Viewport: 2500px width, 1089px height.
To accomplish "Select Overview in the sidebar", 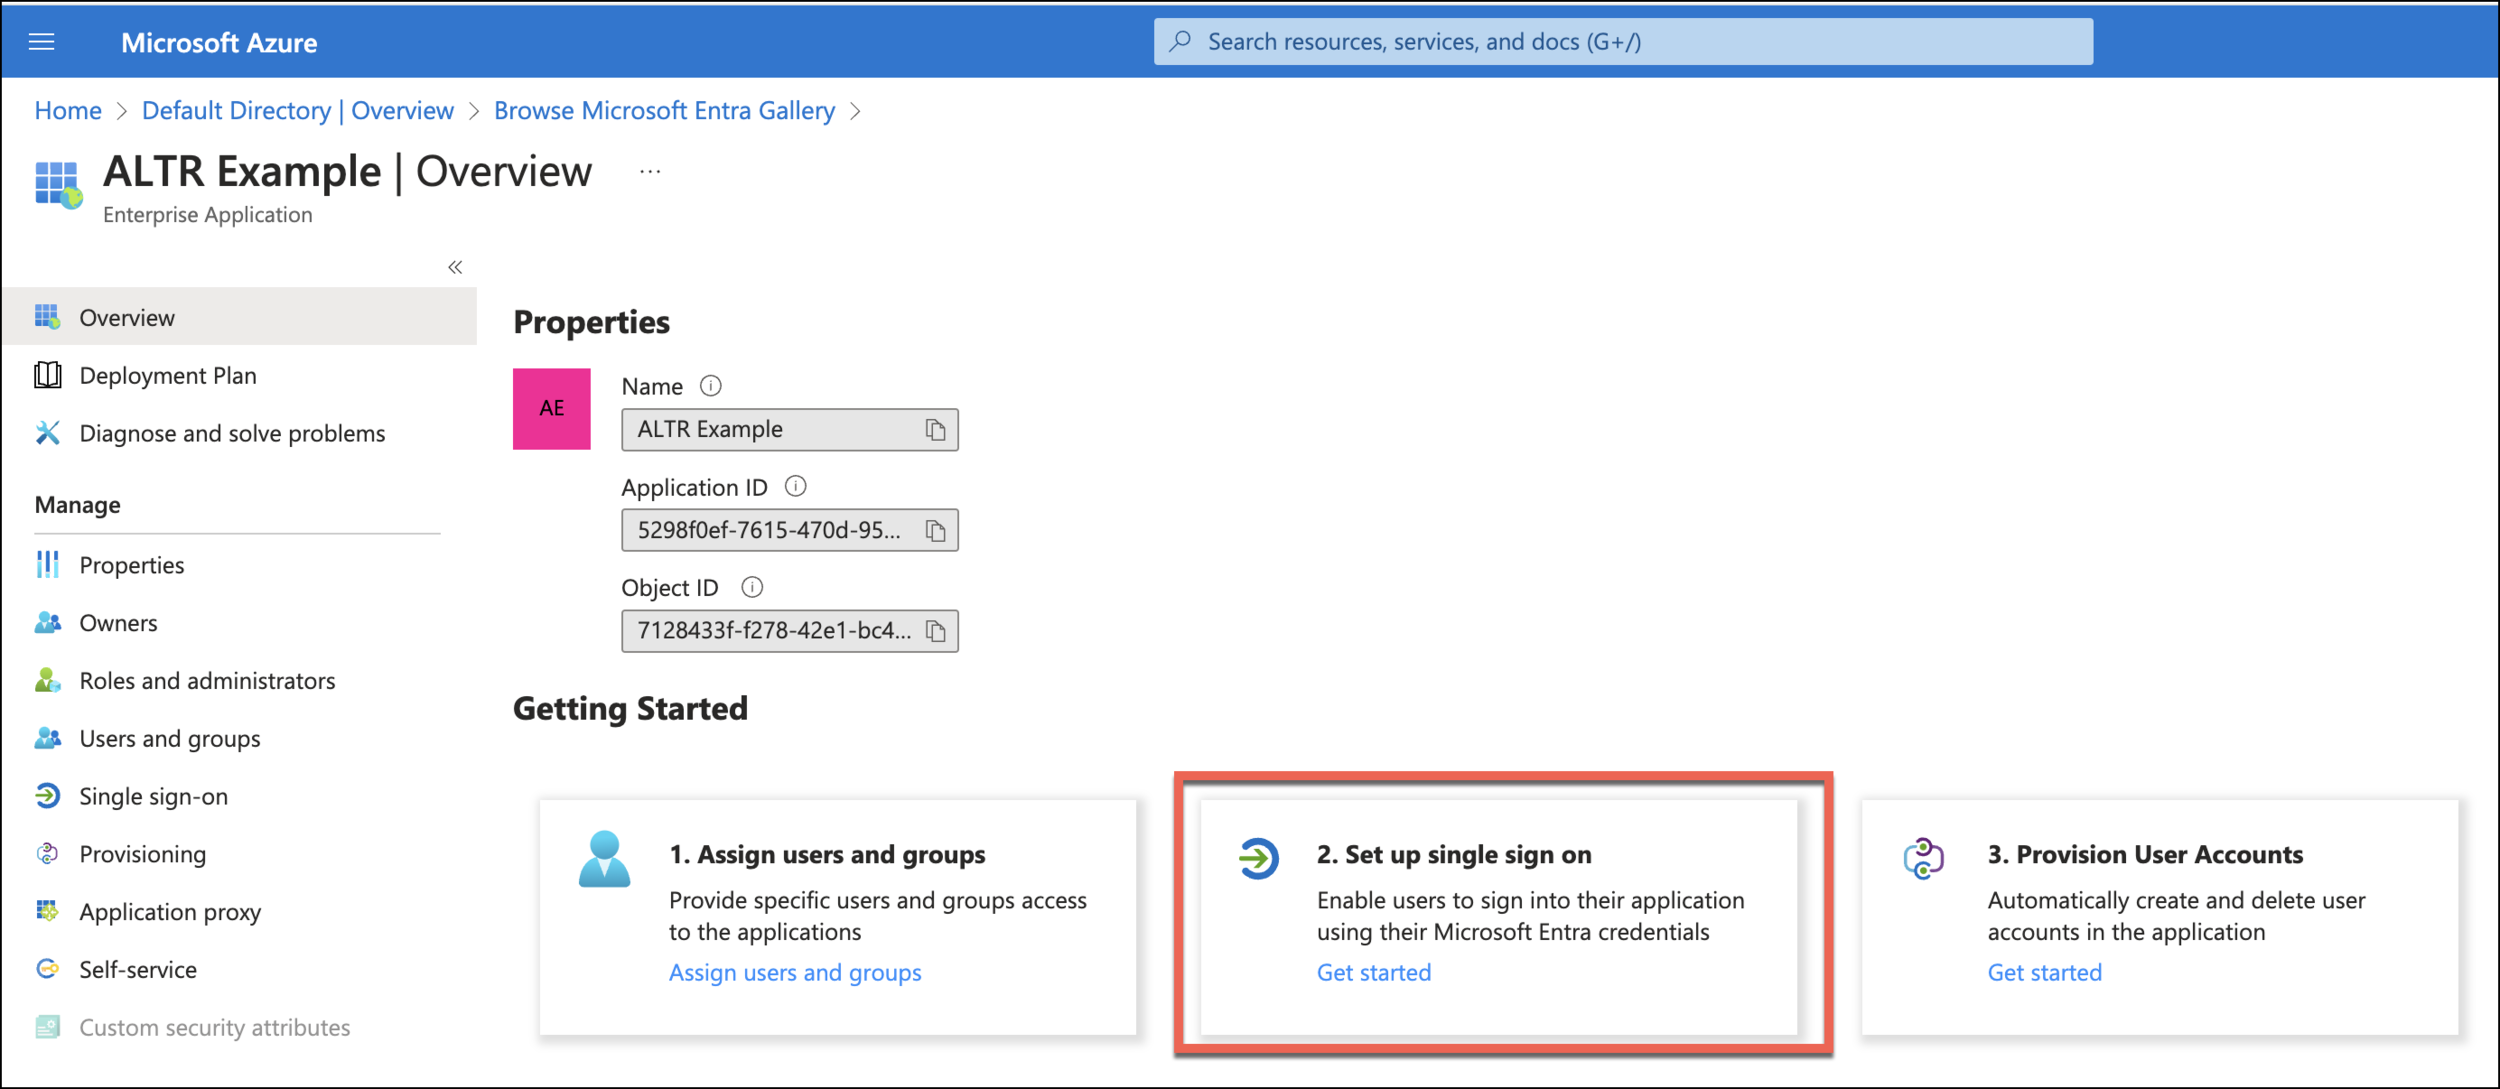I will pos(239,317).
